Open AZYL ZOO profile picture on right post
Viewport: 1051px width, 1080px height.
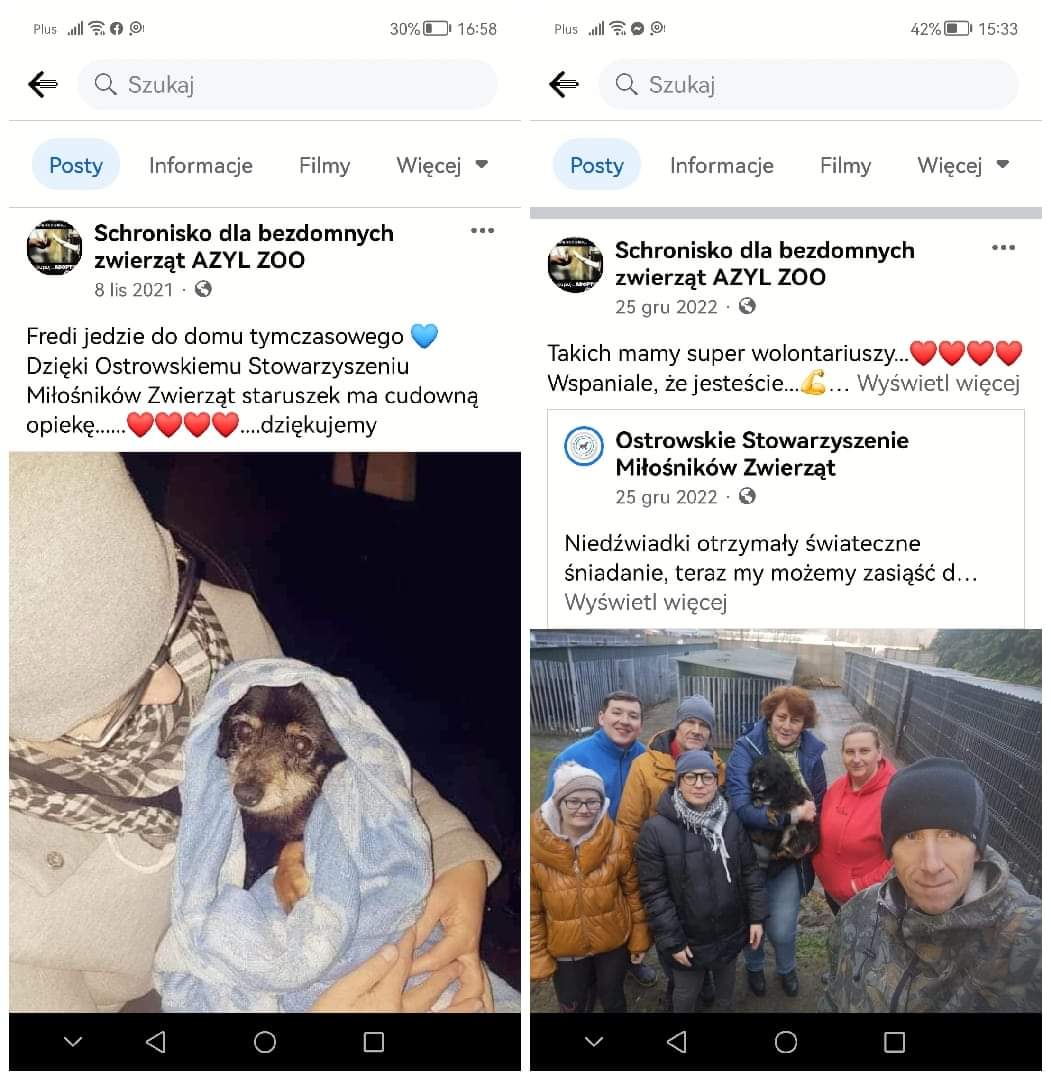tap(575, 264)
